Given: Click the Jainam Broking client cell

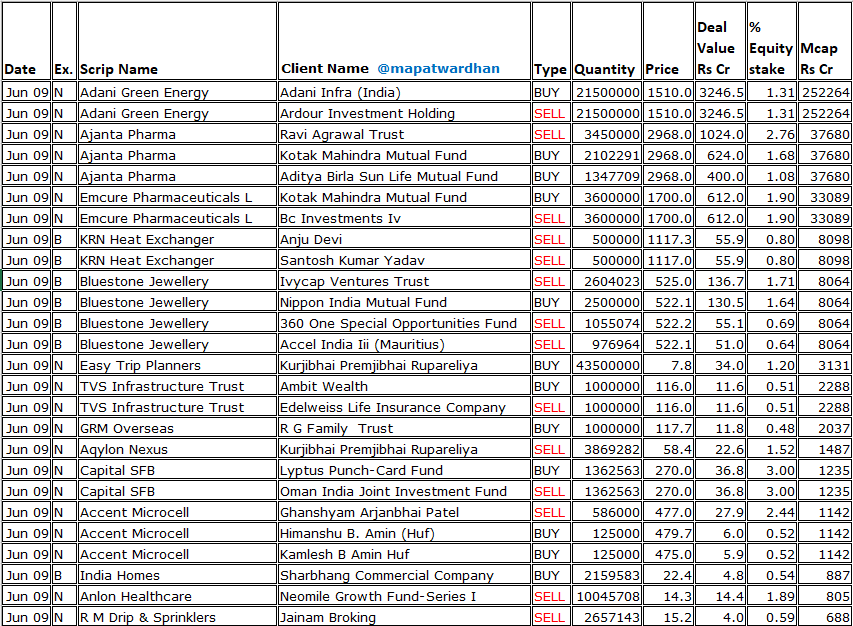Looking at the screenshot, I should tap(404, 617).
